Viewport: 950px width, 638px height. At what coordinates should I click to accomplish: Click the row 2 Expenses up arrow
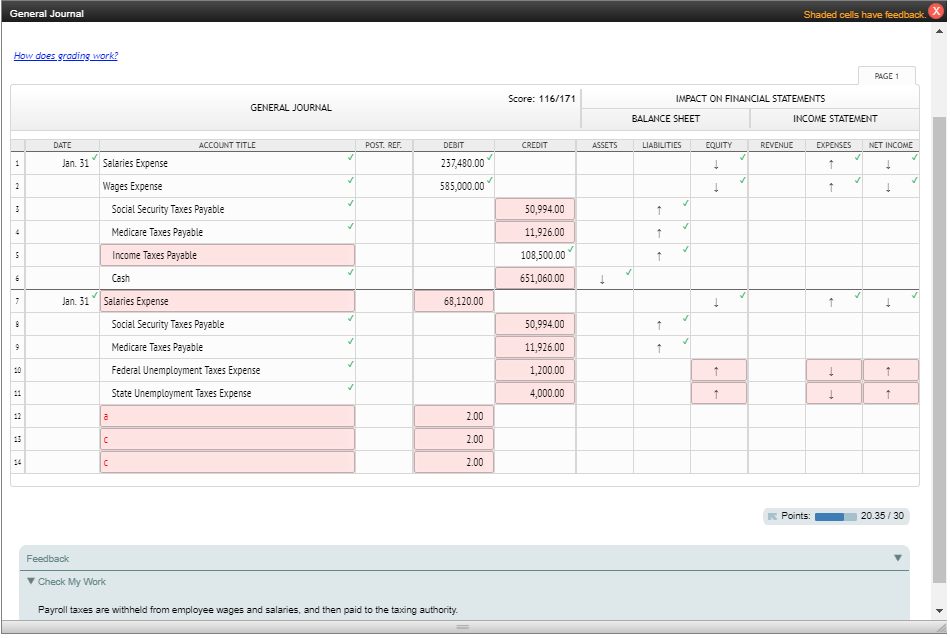(x=831, y=187)
